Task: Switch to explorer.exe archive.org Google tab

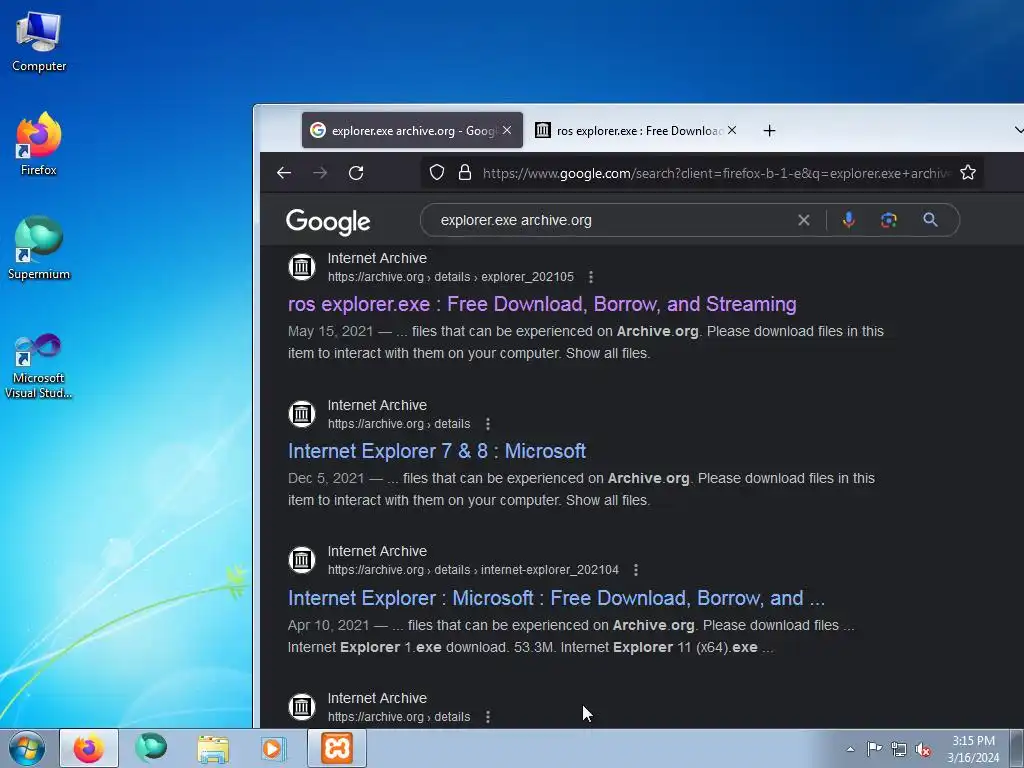Action: coord(412,131)
